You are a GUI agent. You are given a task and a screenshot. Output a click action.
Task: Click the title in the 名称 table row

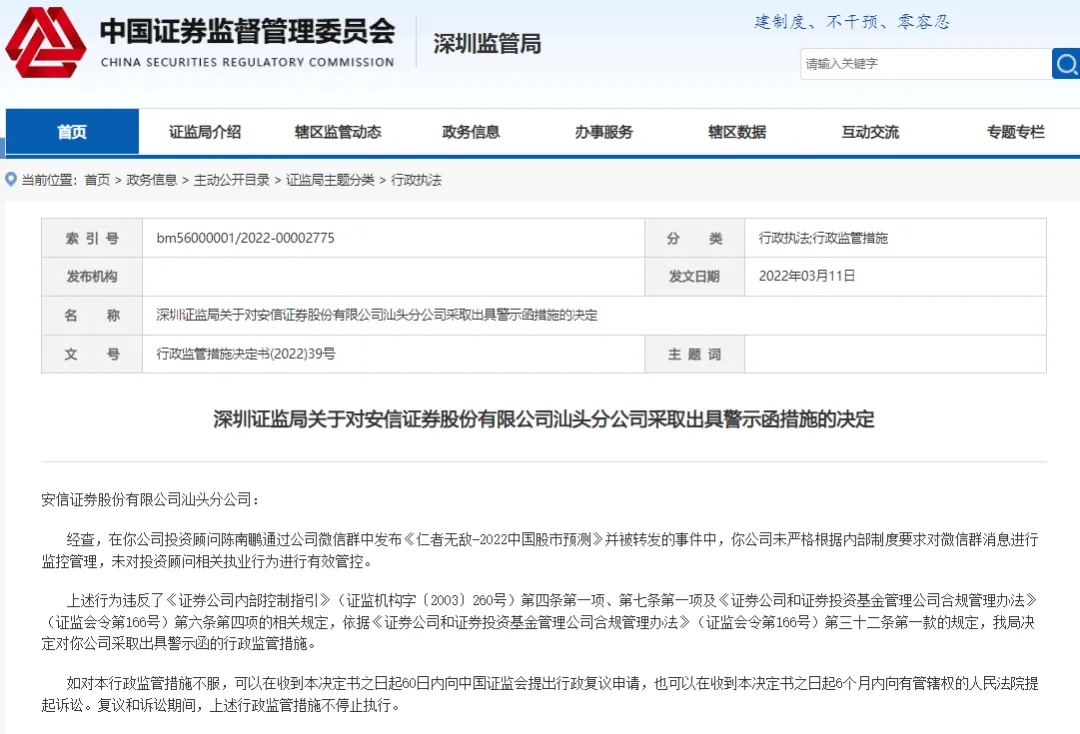click(x=377, y=315)
